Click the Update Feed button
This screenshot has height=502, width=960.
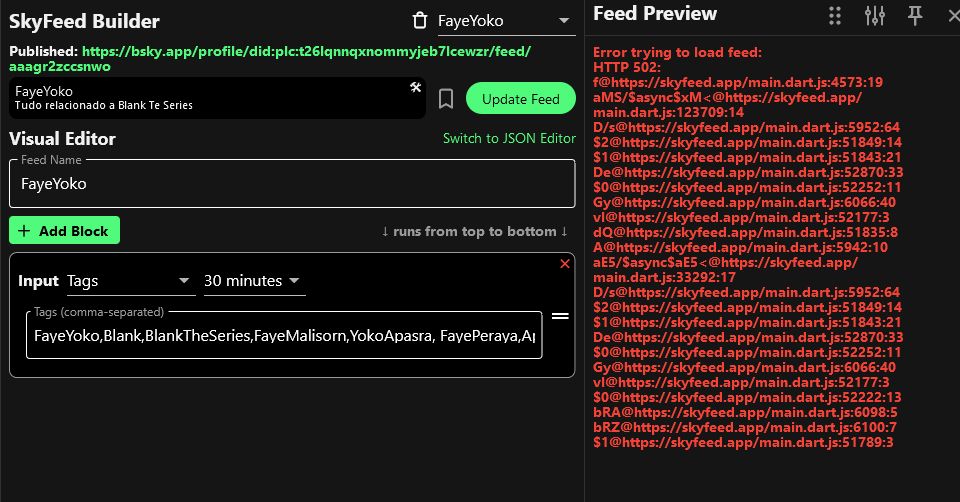coord(520,99)
